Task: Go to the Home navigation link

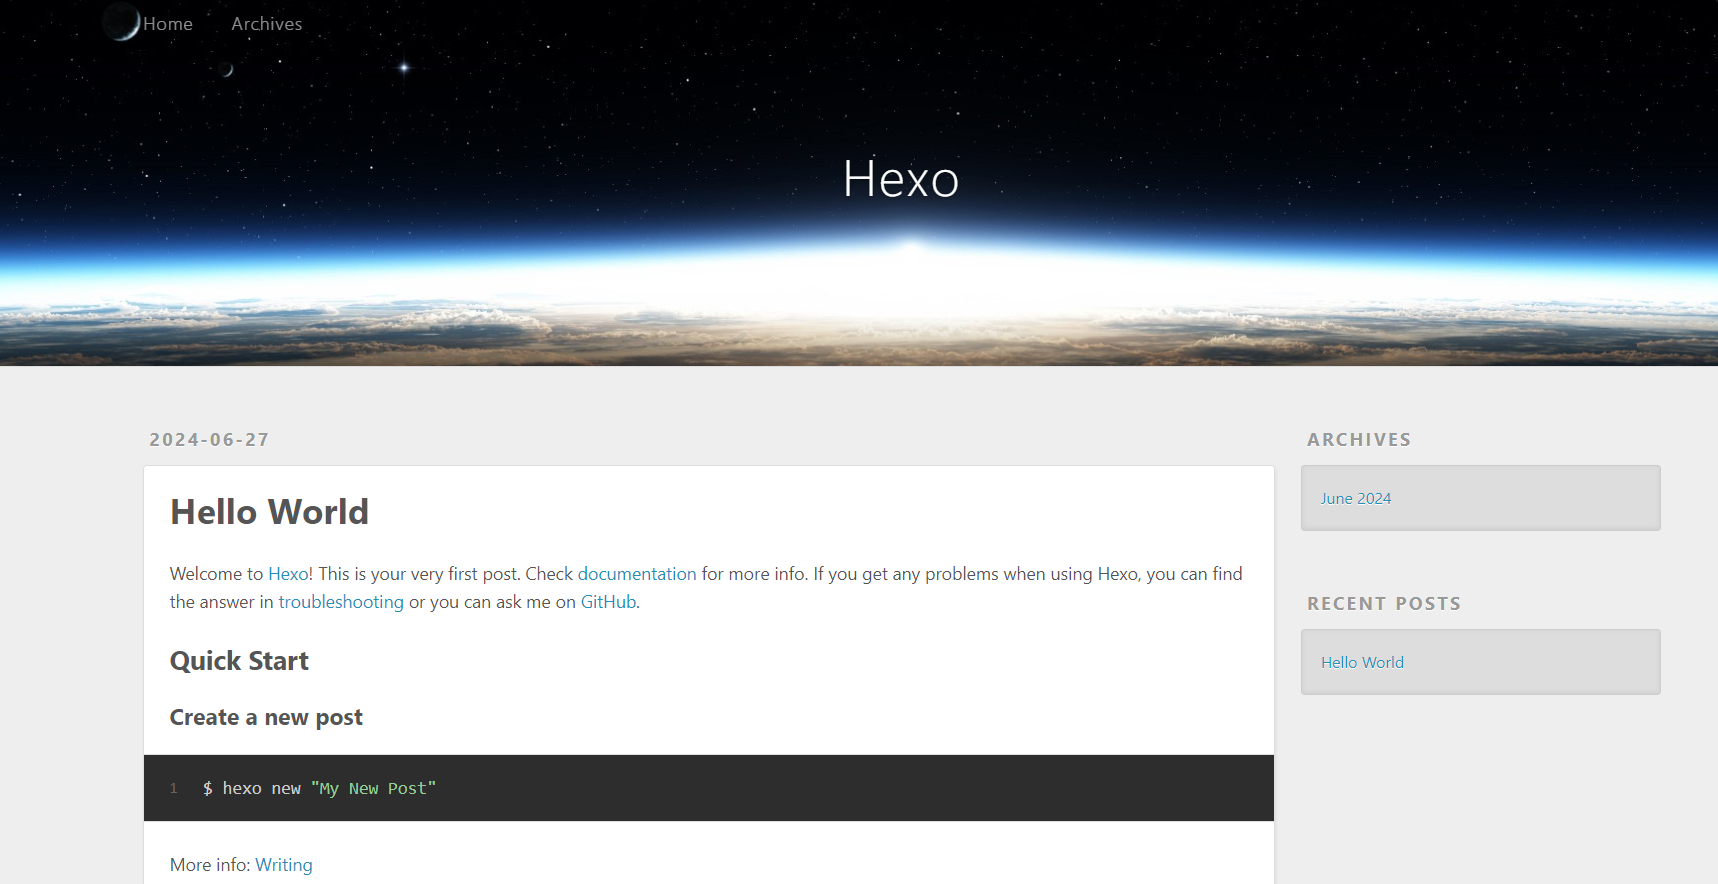Action: (167, 24)
